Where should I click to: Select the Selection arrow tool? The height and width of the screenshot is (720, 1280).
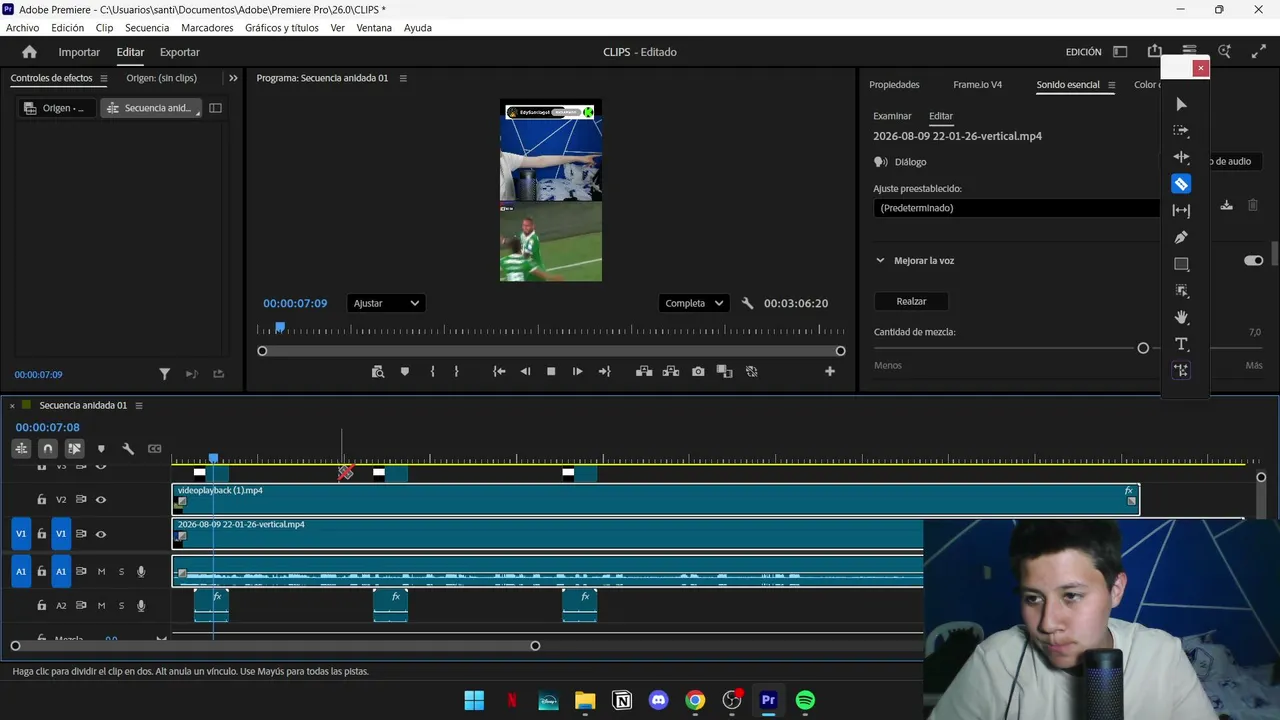1181,104
